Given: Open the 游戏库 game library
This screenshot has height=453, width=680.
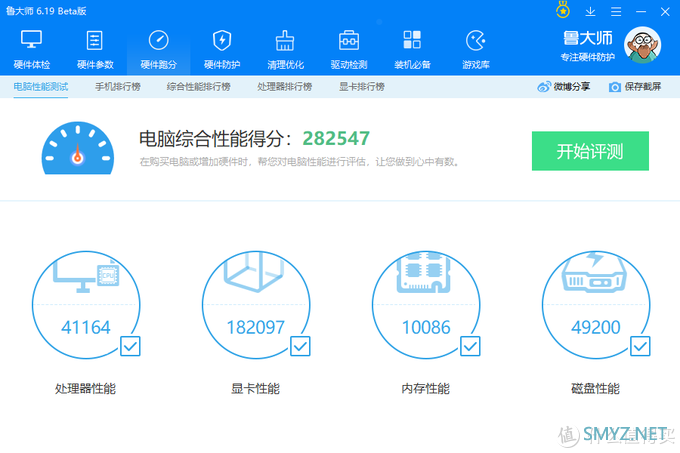Looking at the screenshot, I should [476, 48].
